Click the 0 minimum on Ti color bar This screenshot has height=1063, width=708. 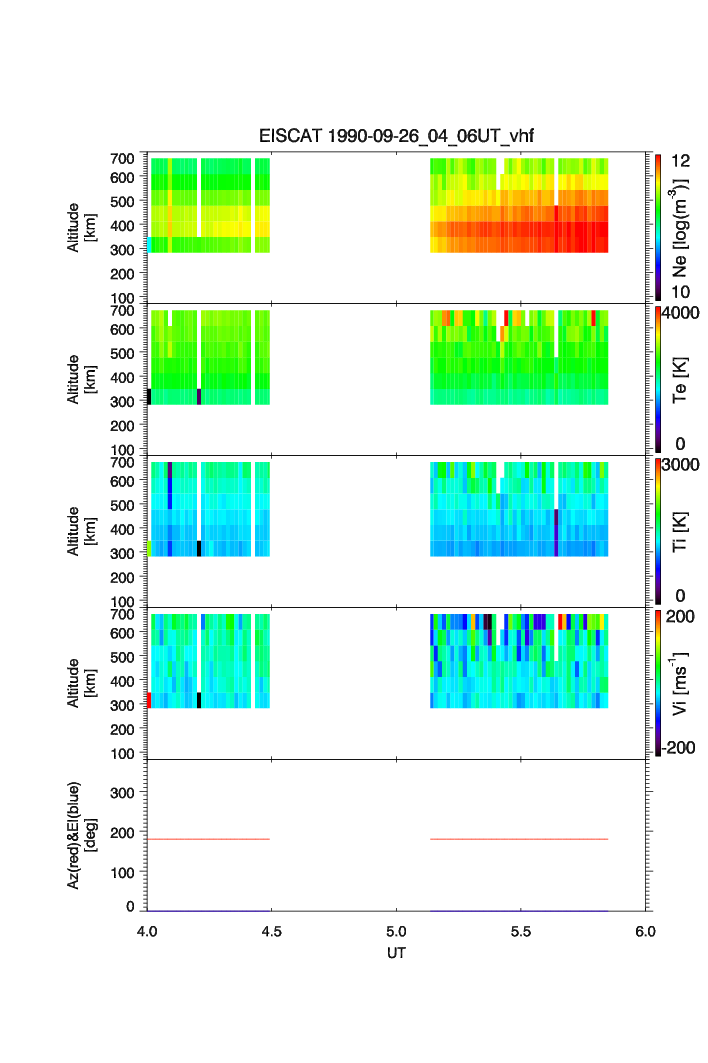(680, 596)
